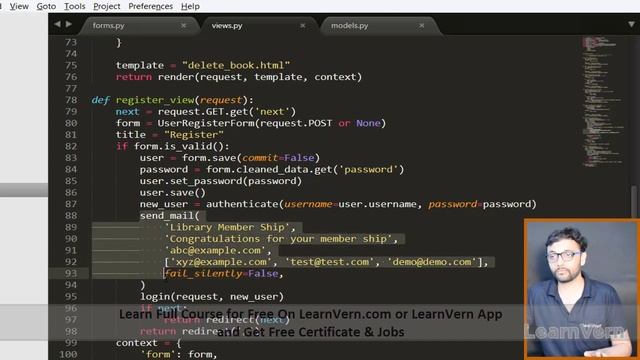Click the minimap code overview
Screen dimensions: 640x360
(x=603, y=101)
